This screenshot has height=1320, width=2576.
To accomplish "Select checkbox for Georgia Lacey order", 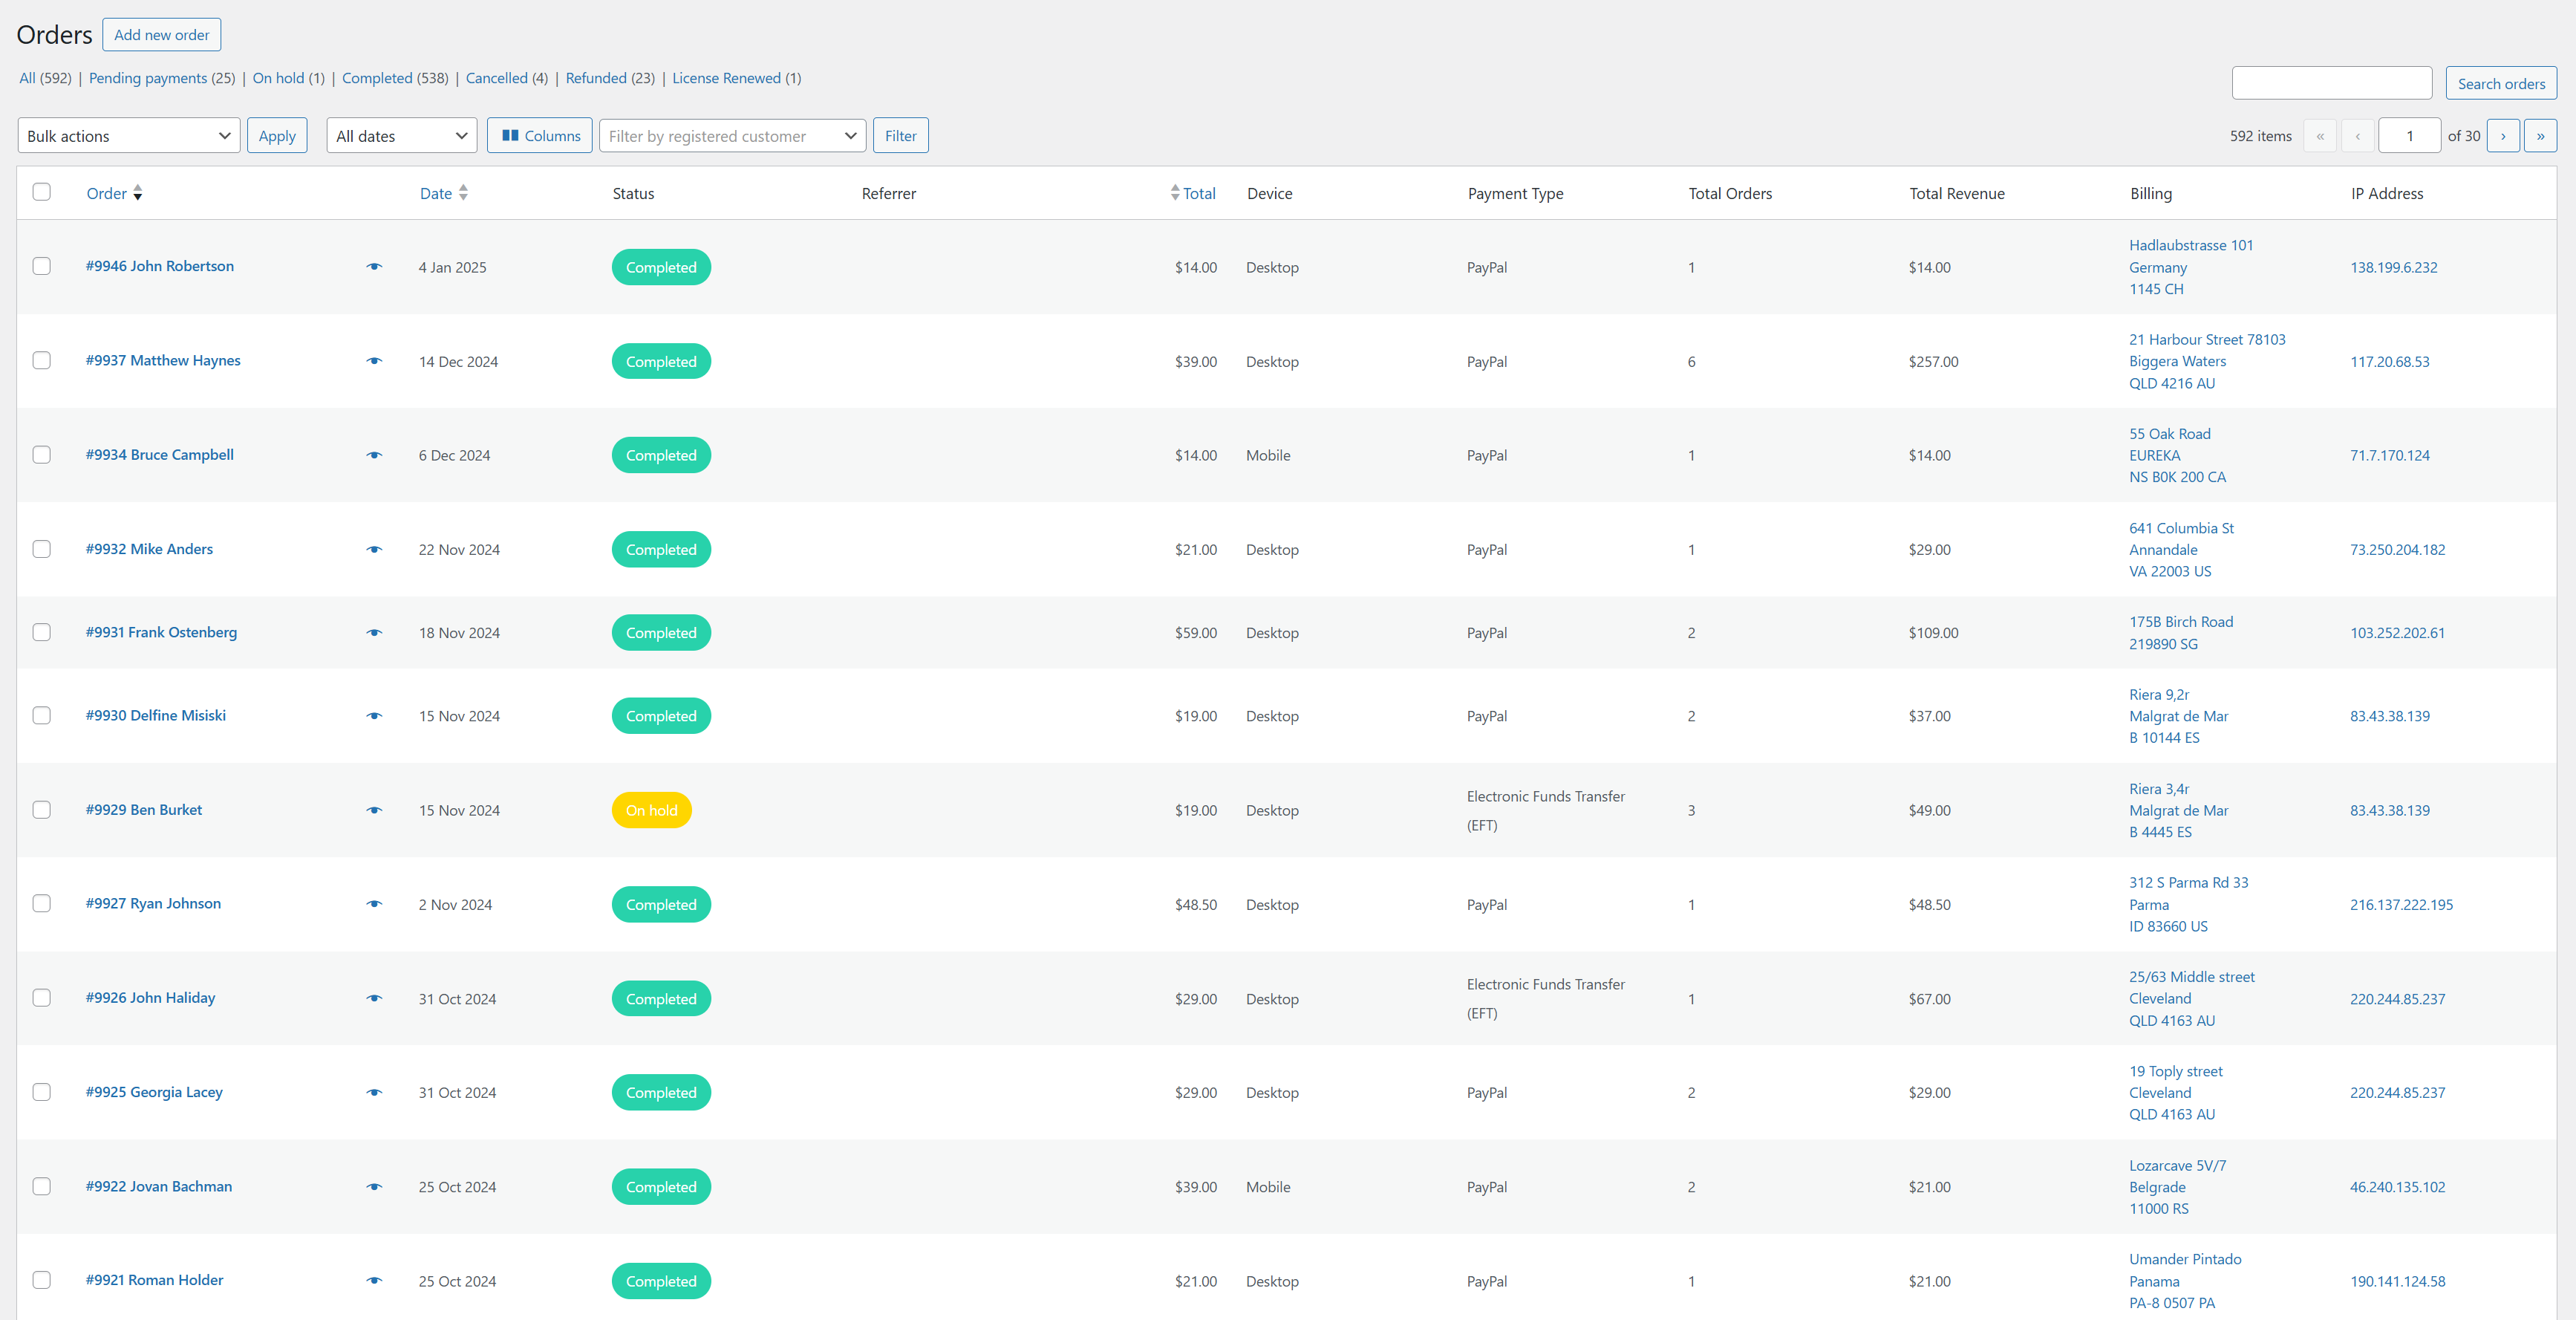I will tap(41, 1092).
